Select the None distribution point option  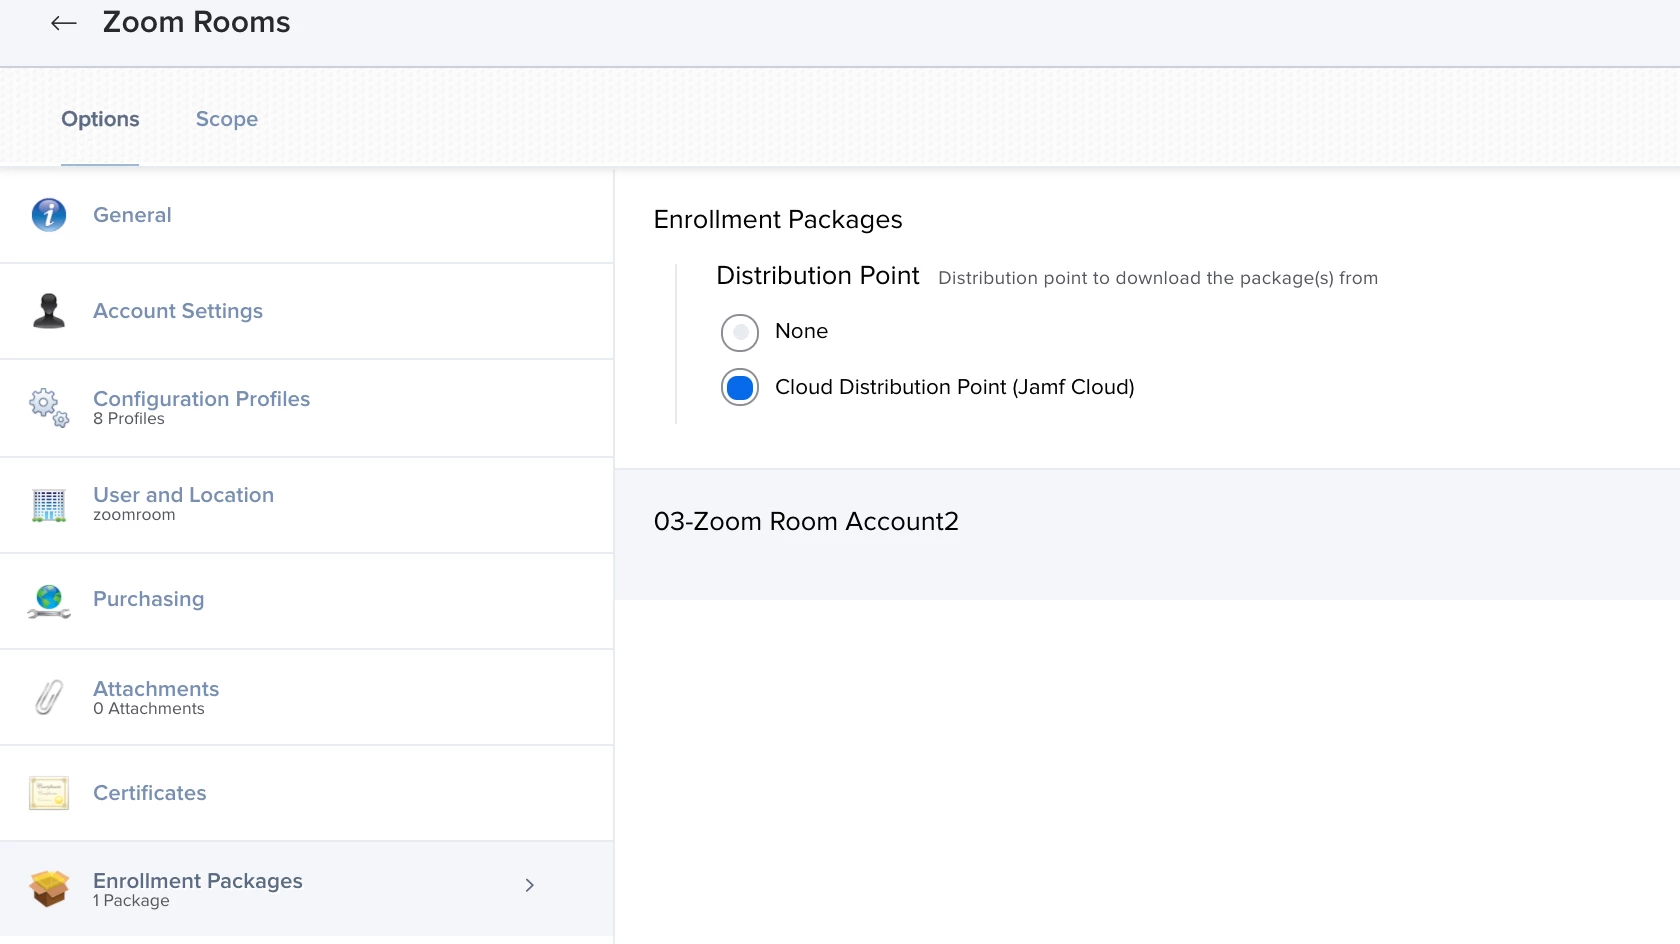coord(740,332)
